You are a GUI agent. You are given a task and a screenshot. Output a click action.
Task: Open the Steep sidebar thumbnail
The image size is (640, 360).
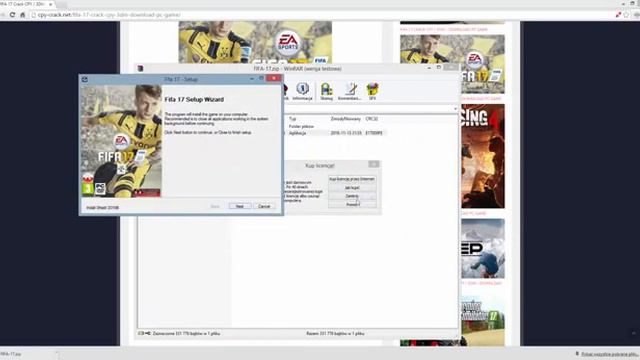click(483, 249)
